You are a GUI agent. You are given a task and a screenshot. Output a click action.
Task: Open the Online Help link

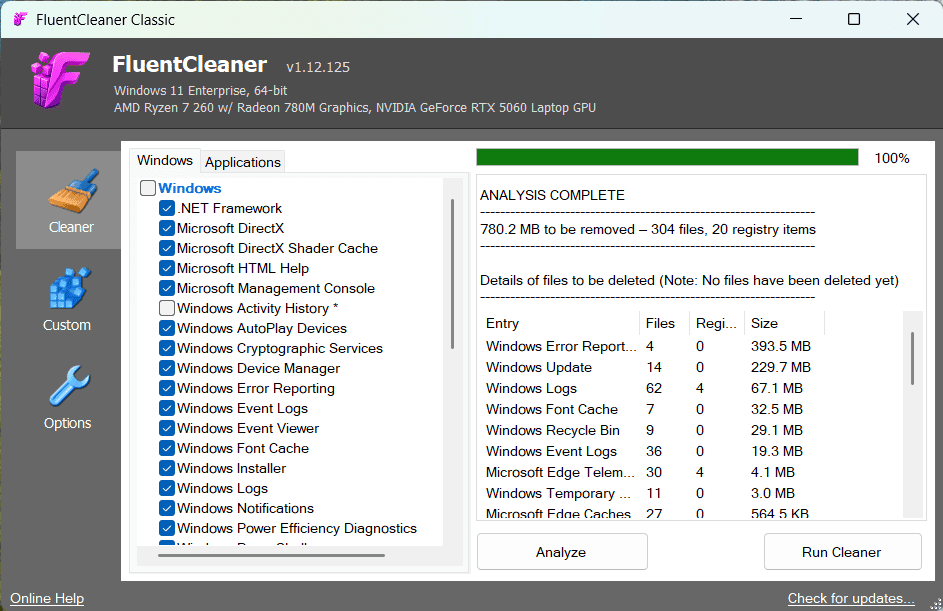47,598
